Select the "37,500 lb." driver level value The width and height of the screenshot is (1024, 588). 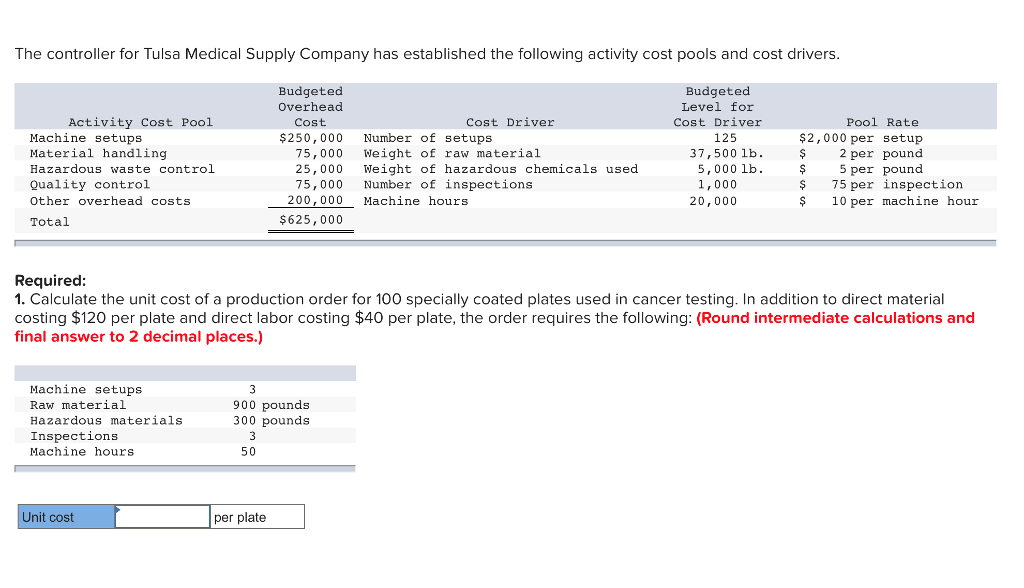coord(727,153)
